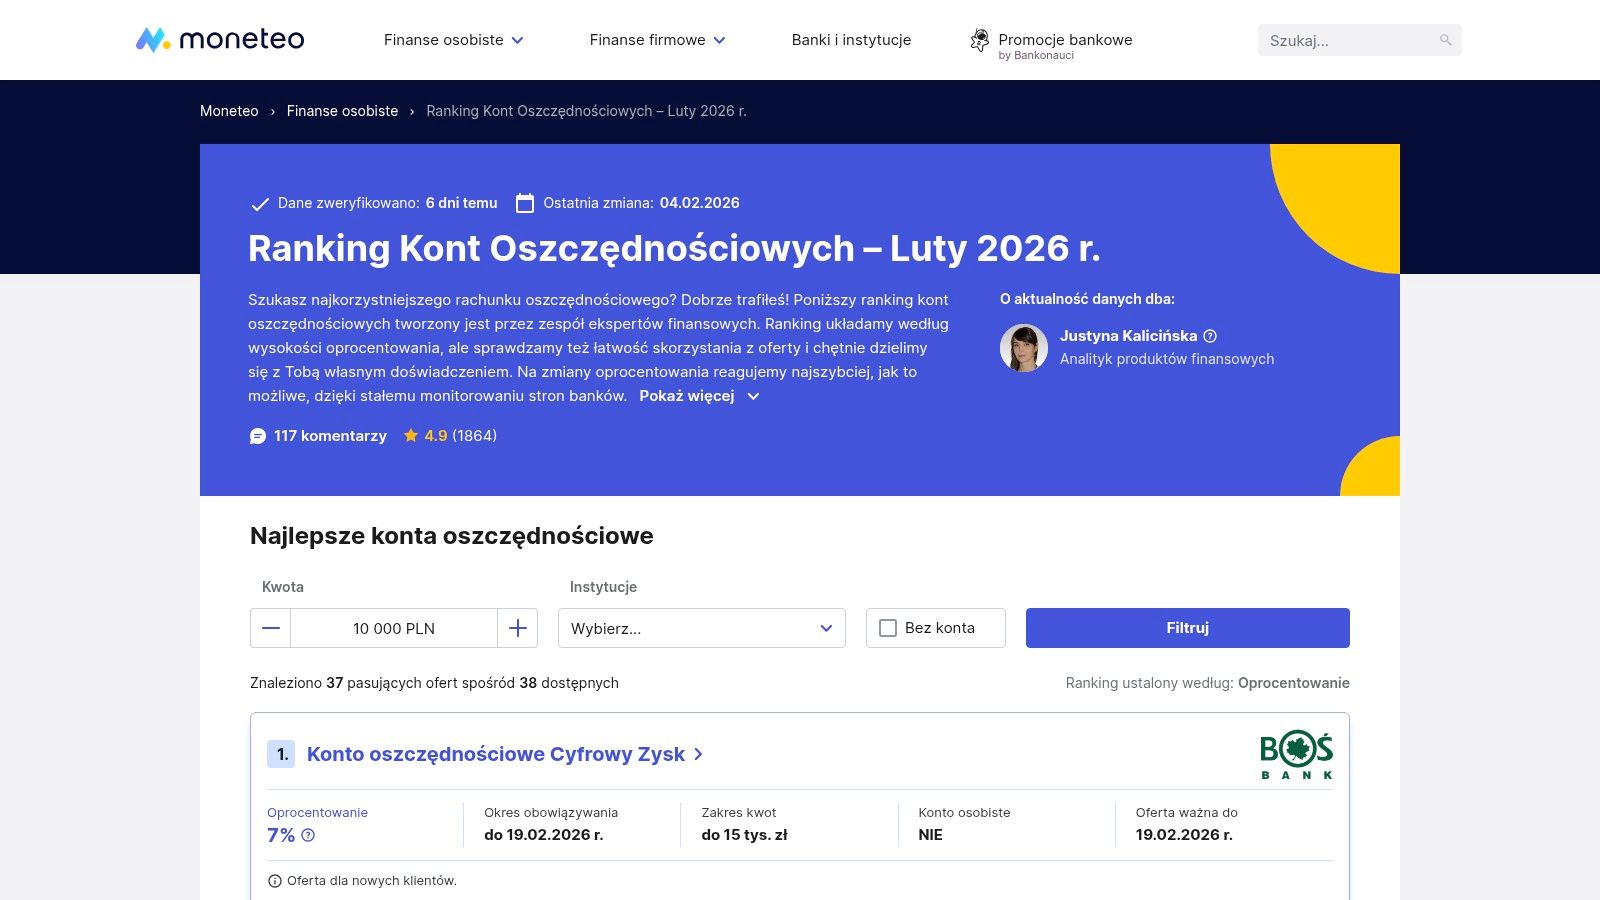Open Konto oszczędnościowe Cyfrowy Zysk link
1600x900 pixels.
coord(505,754)
